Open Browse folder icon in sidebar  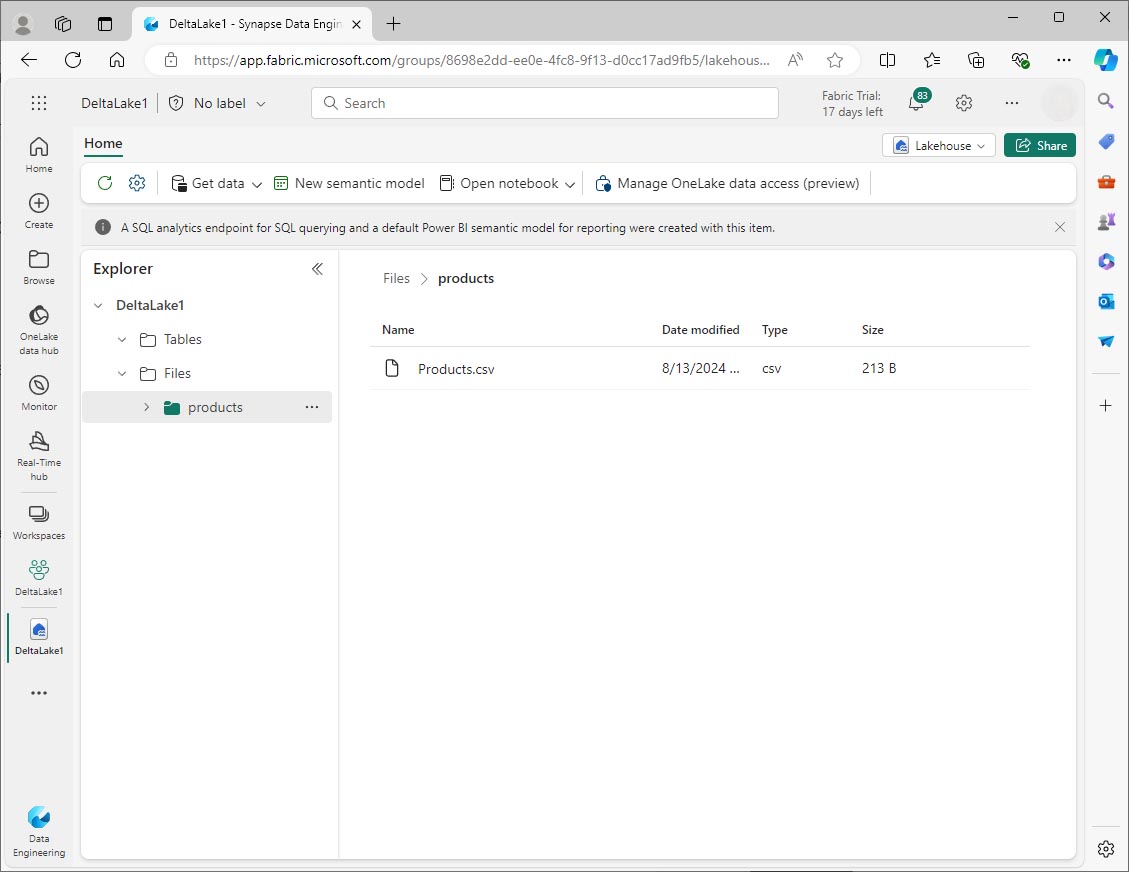(x=39, y=267)
